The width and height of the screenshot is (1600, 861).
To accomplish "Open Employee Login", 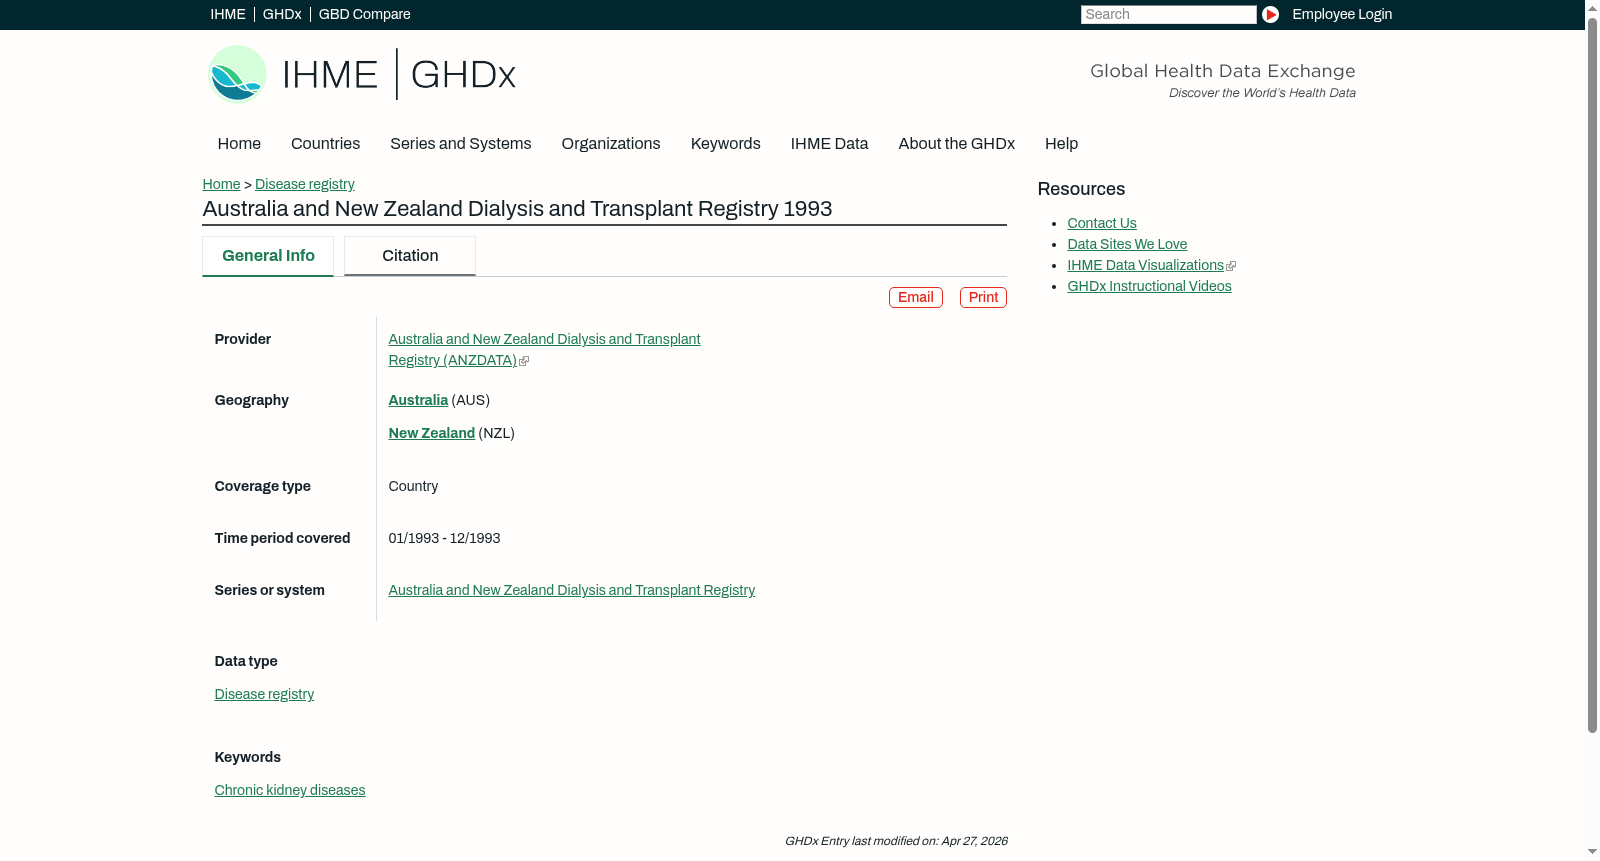I will point(1342,14).
